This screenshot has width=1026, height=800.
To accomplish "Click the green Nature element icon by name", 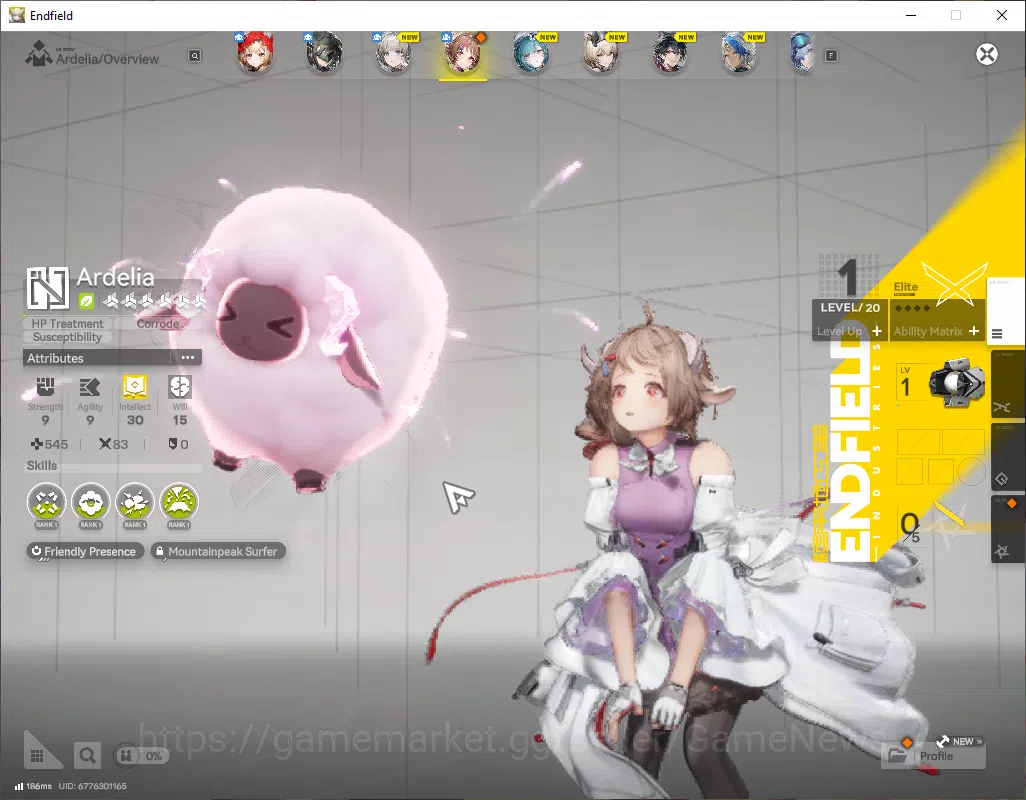I will pyautogui.click(x=86, y=302).
